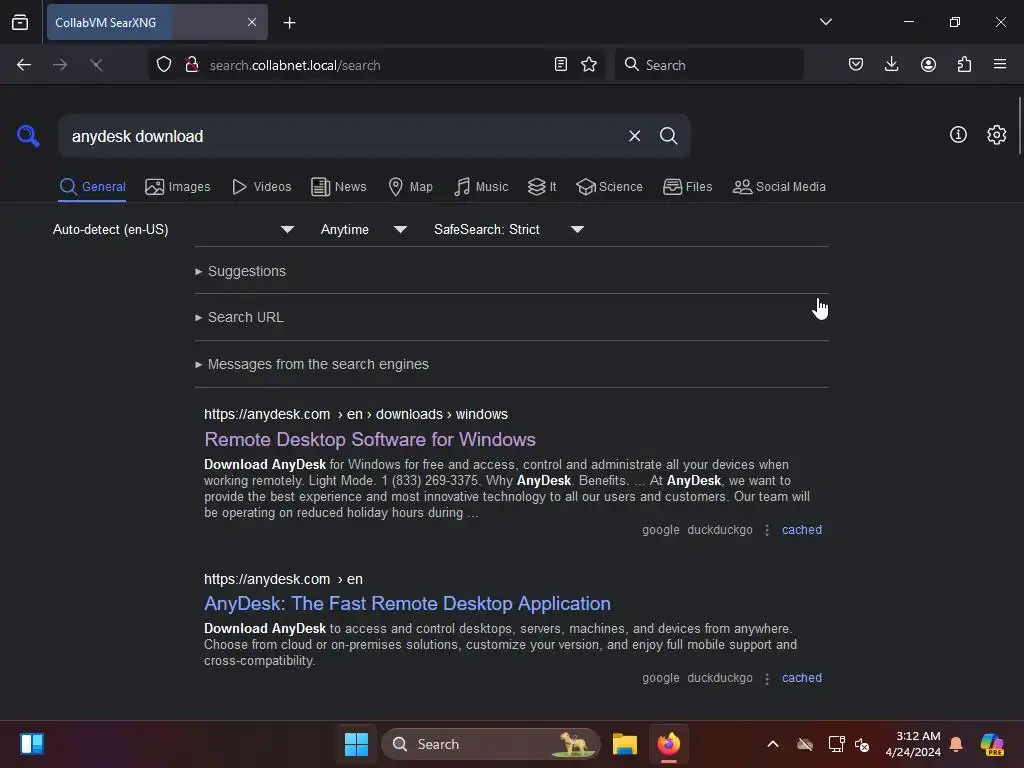The height and width of the screenshot is (768, 1024).
Task: Clear the anydesk download query
Action: pos(634,136)
